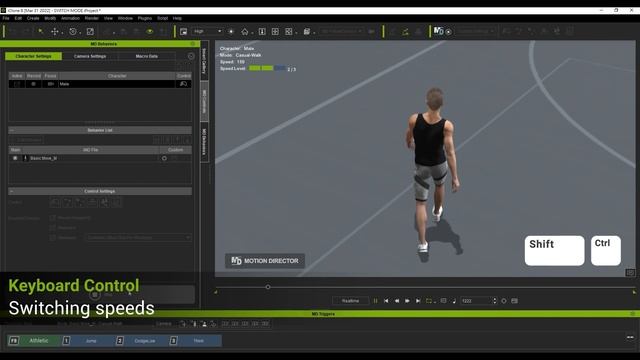Open the Help menu
Image resolution: width=640 pixels, height=360 pixels.
[x=177, y=18]
